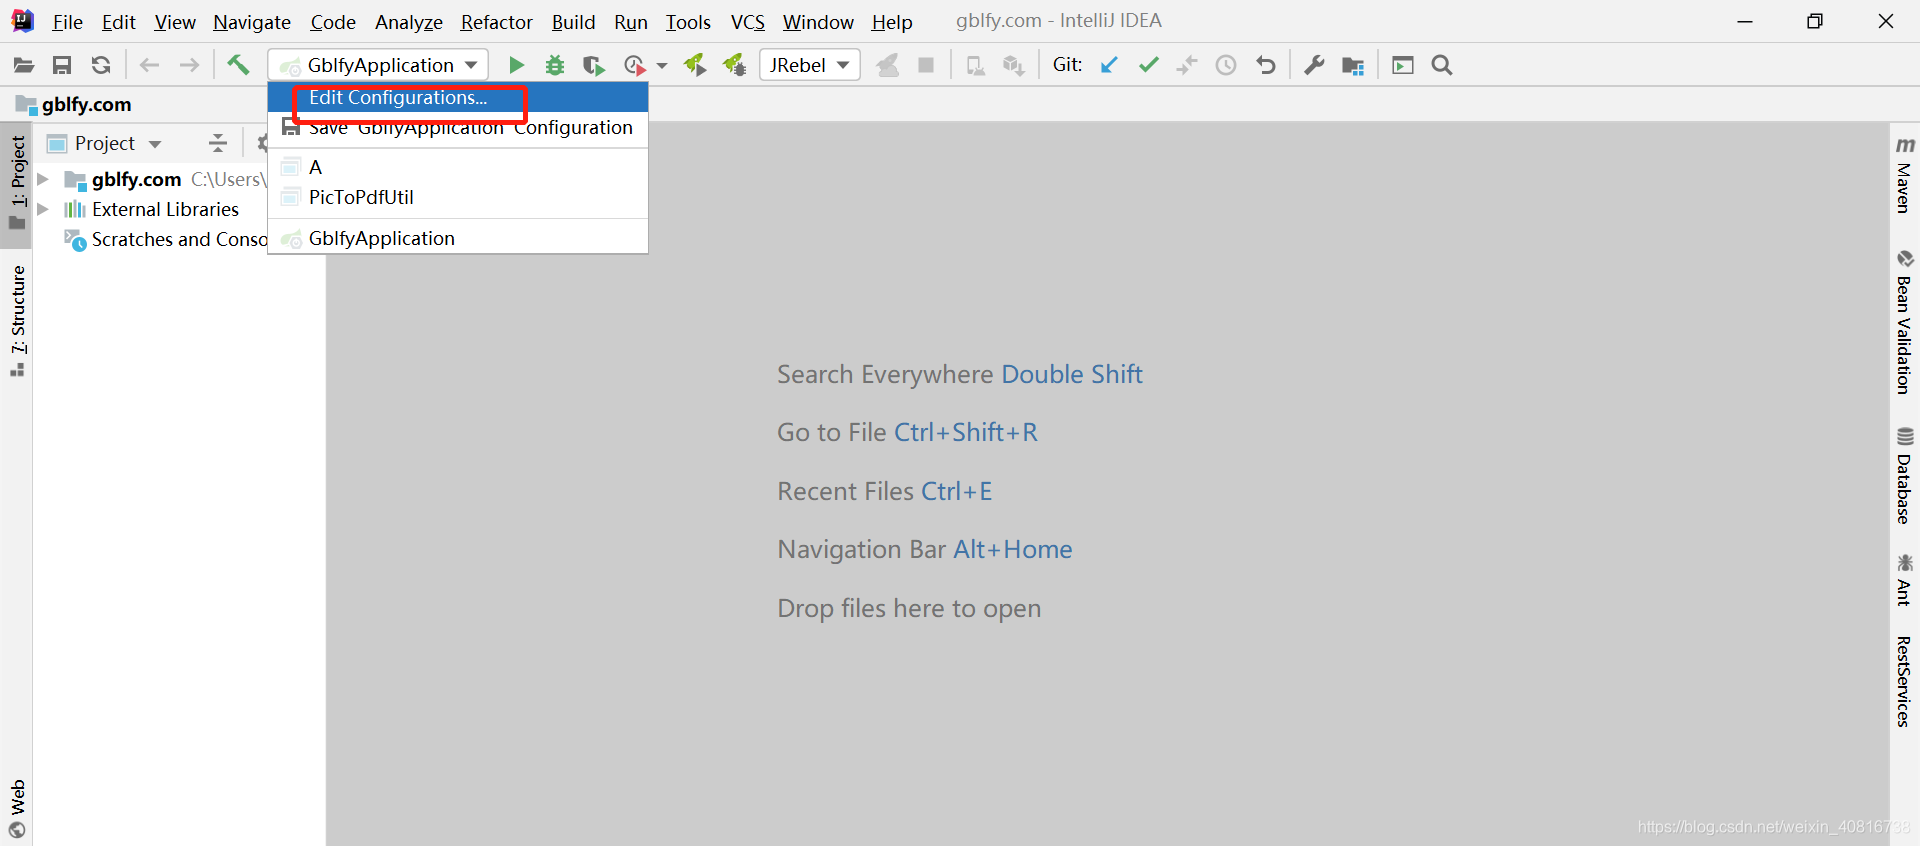Image resolution: width=1920 pixels, height=846 pixels.
Task: Run with JRebel rocket icon
Action: tap(695, 65)
